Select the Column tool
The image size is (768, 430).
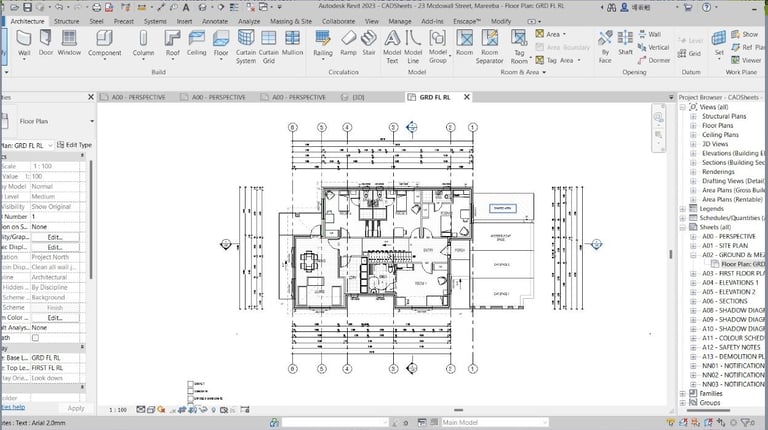click(x=143, y=44)
